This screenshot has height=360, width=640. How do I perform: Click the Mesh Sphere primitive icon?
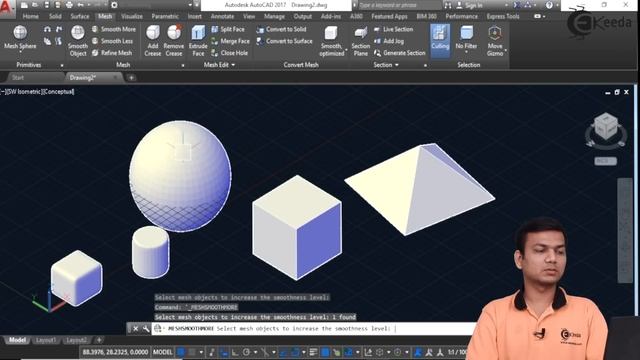pos(20,33)
